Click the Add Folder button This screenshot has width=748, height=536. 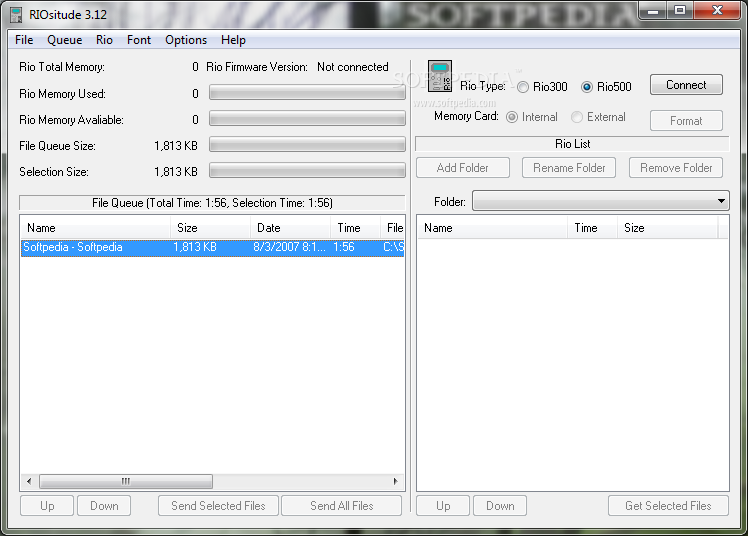click(x=463, y=168)
